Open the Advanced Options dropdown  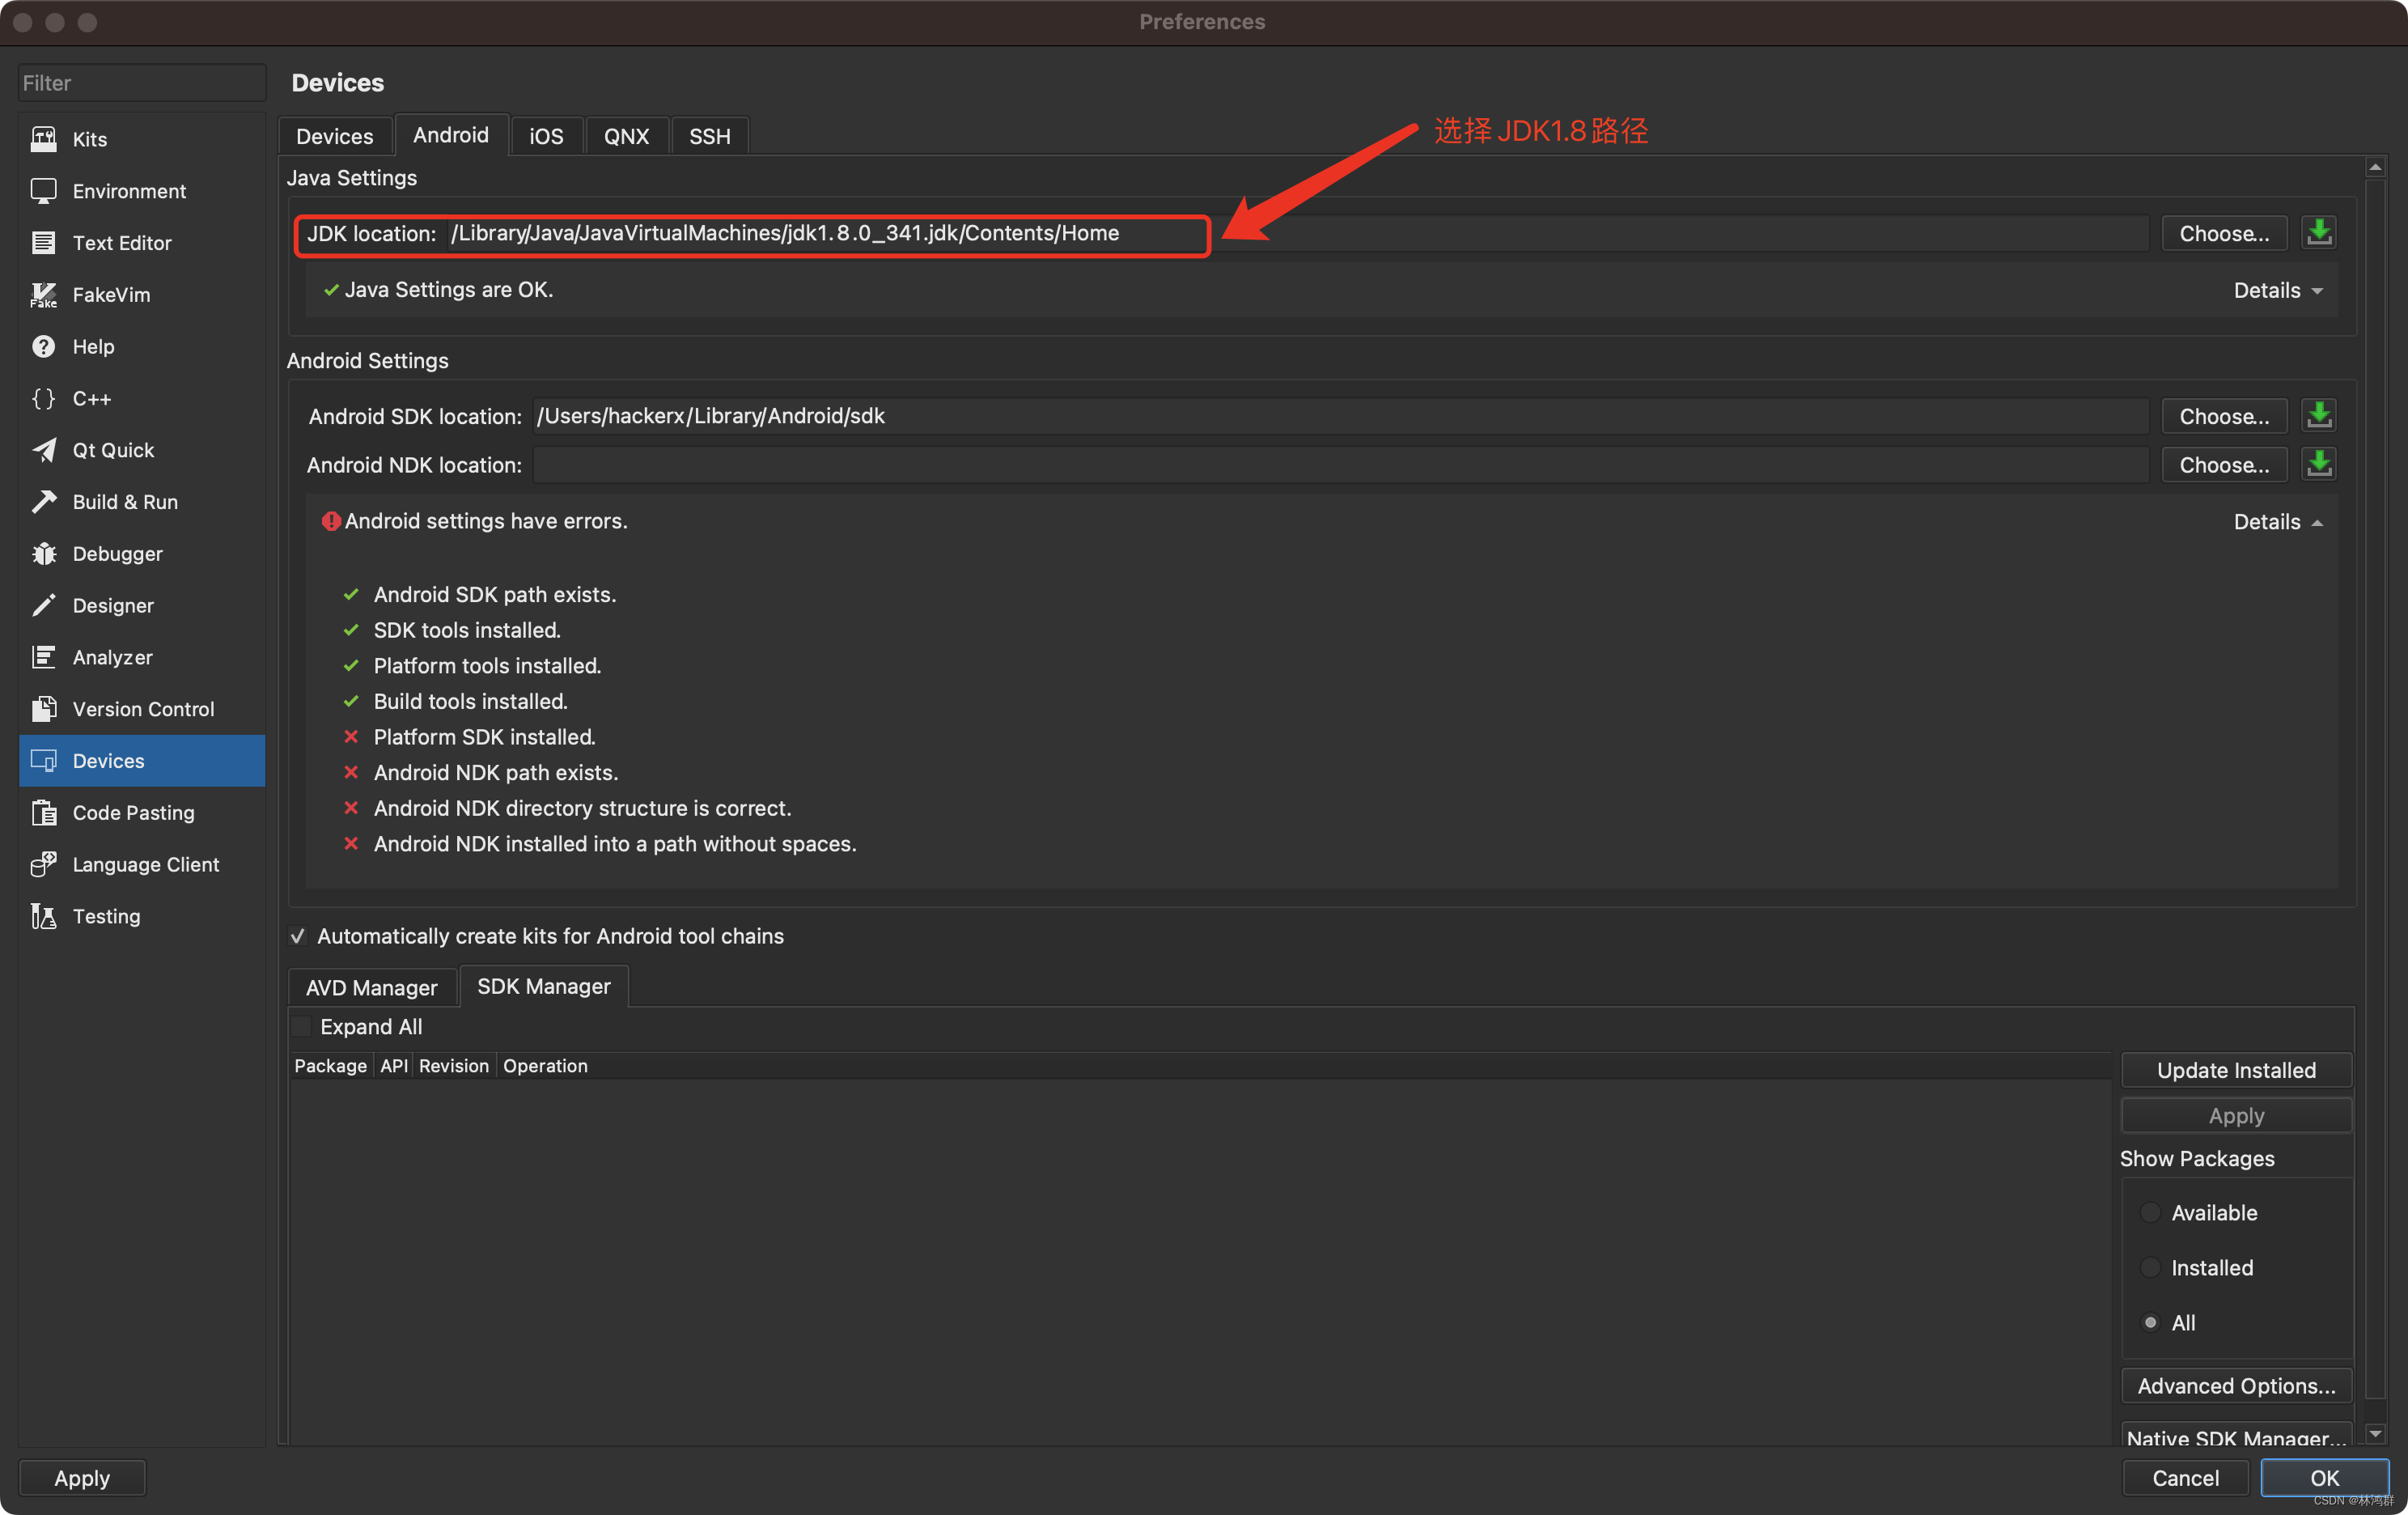coord(2236,1385)
